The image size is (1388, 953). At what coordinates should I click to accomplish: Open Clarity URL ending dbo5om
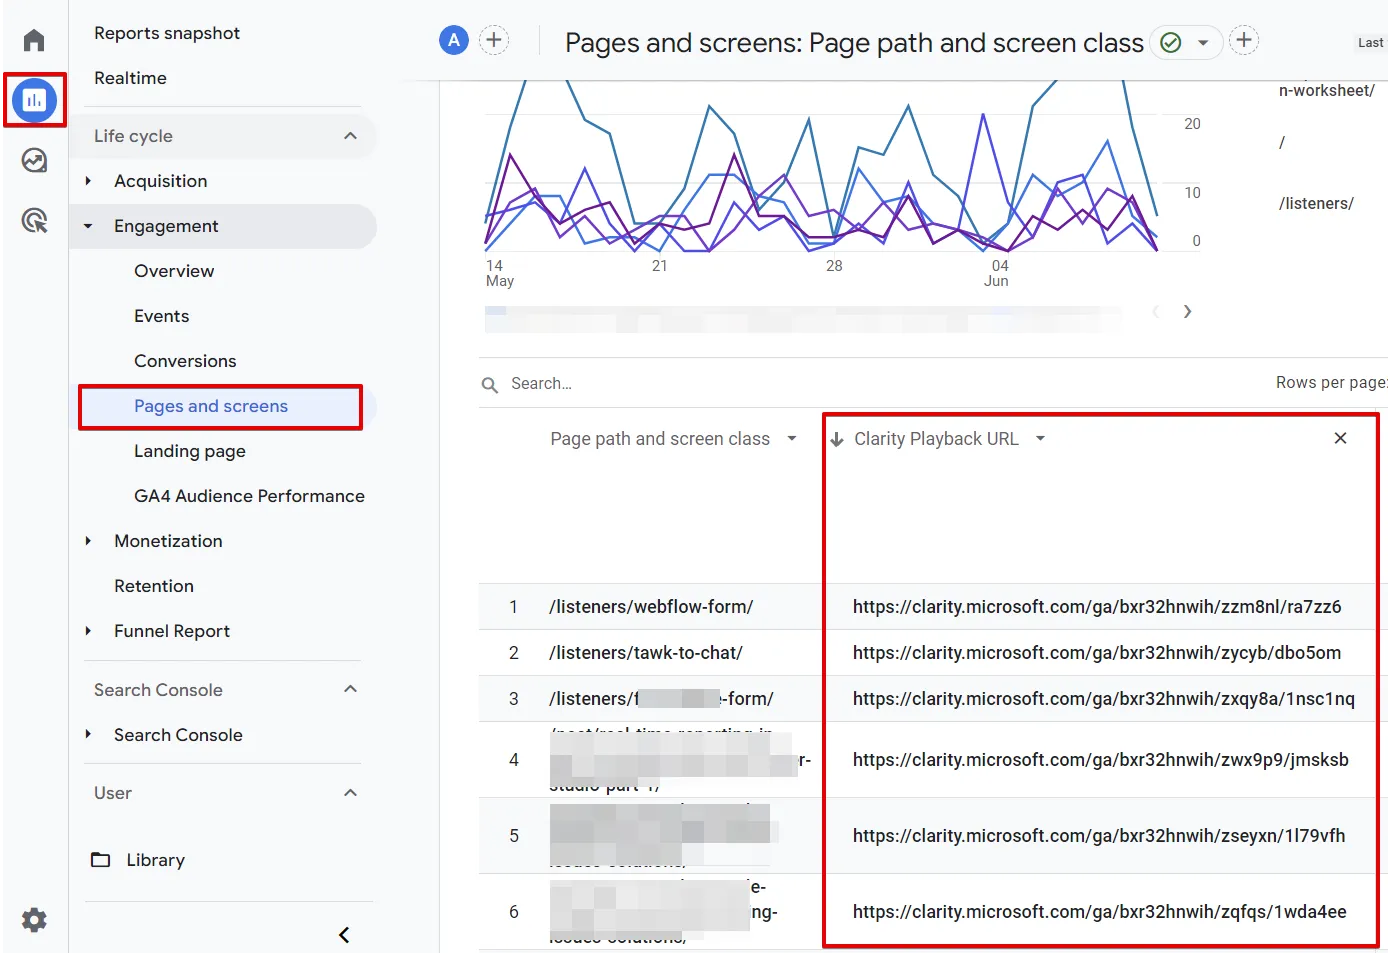[1097, 653]
